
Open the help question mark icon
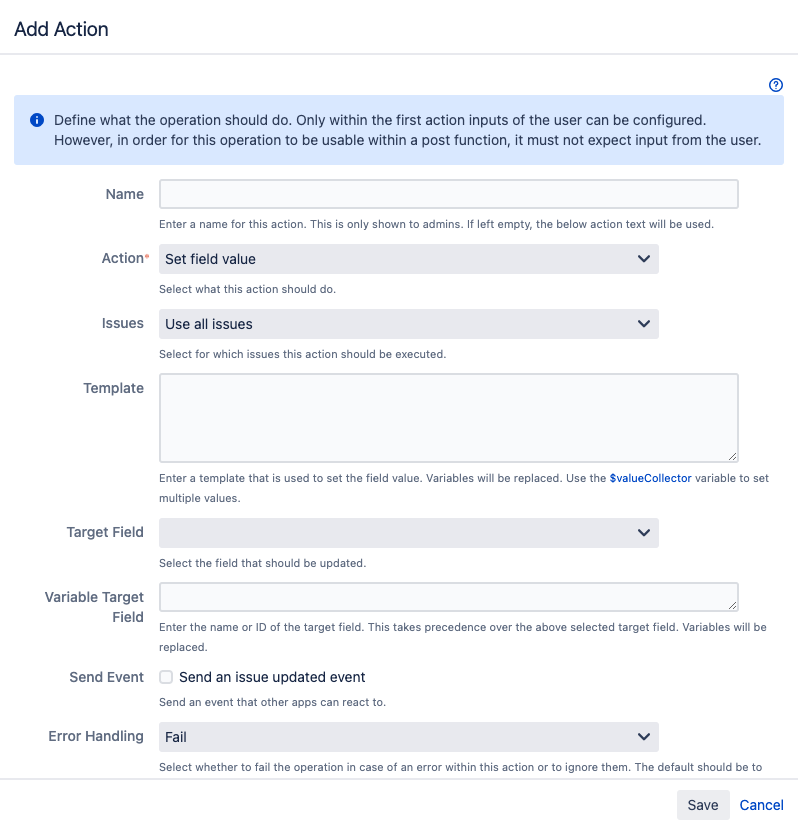(776, 86)
